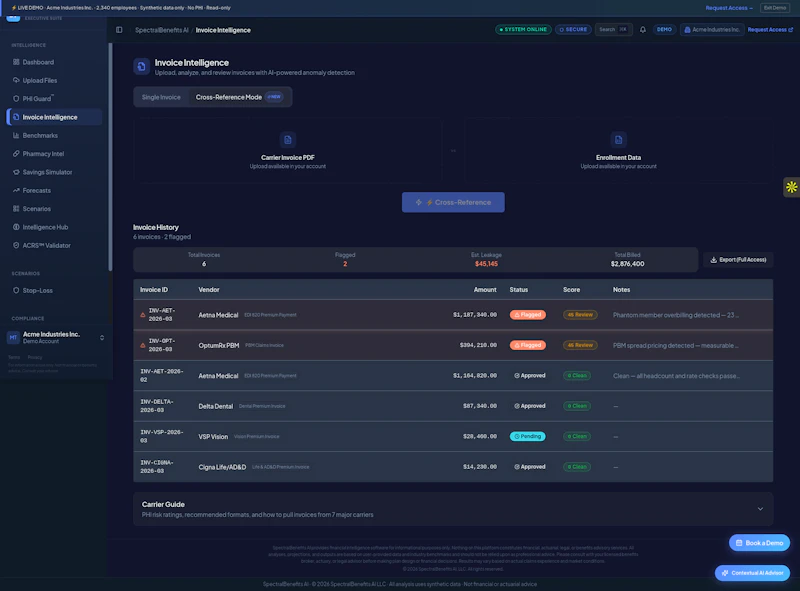800x591 pixels.
Task: Click the Vendor column header
Action: (x=209, y=290)
